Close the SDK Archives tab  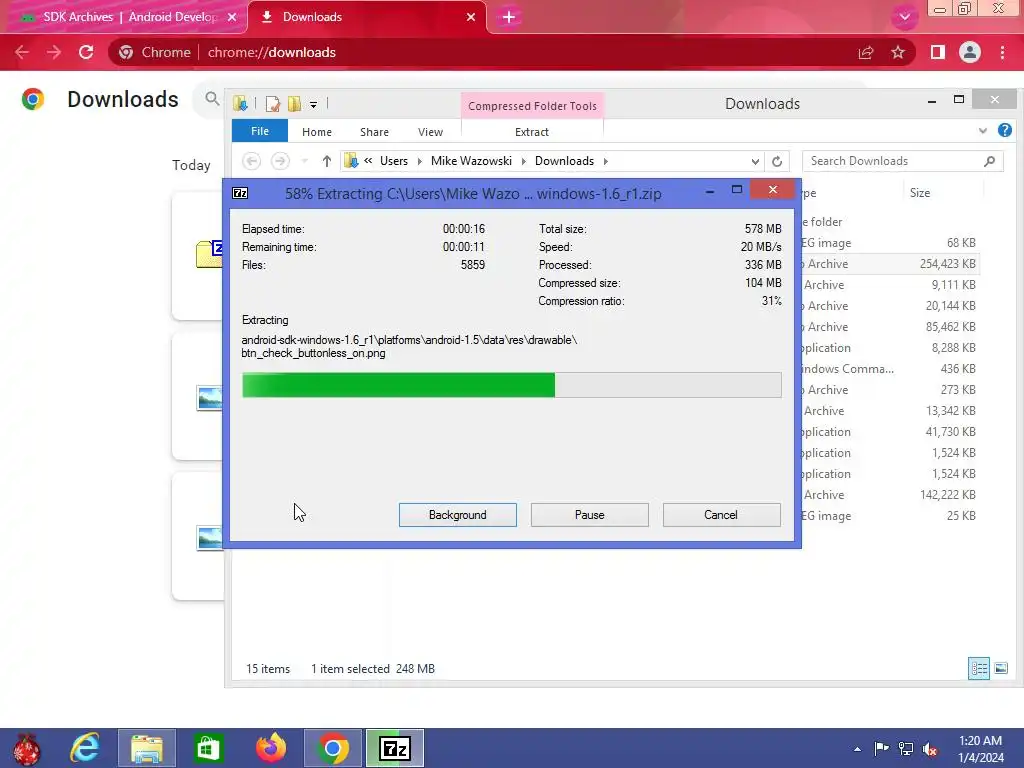pos(232,17)
